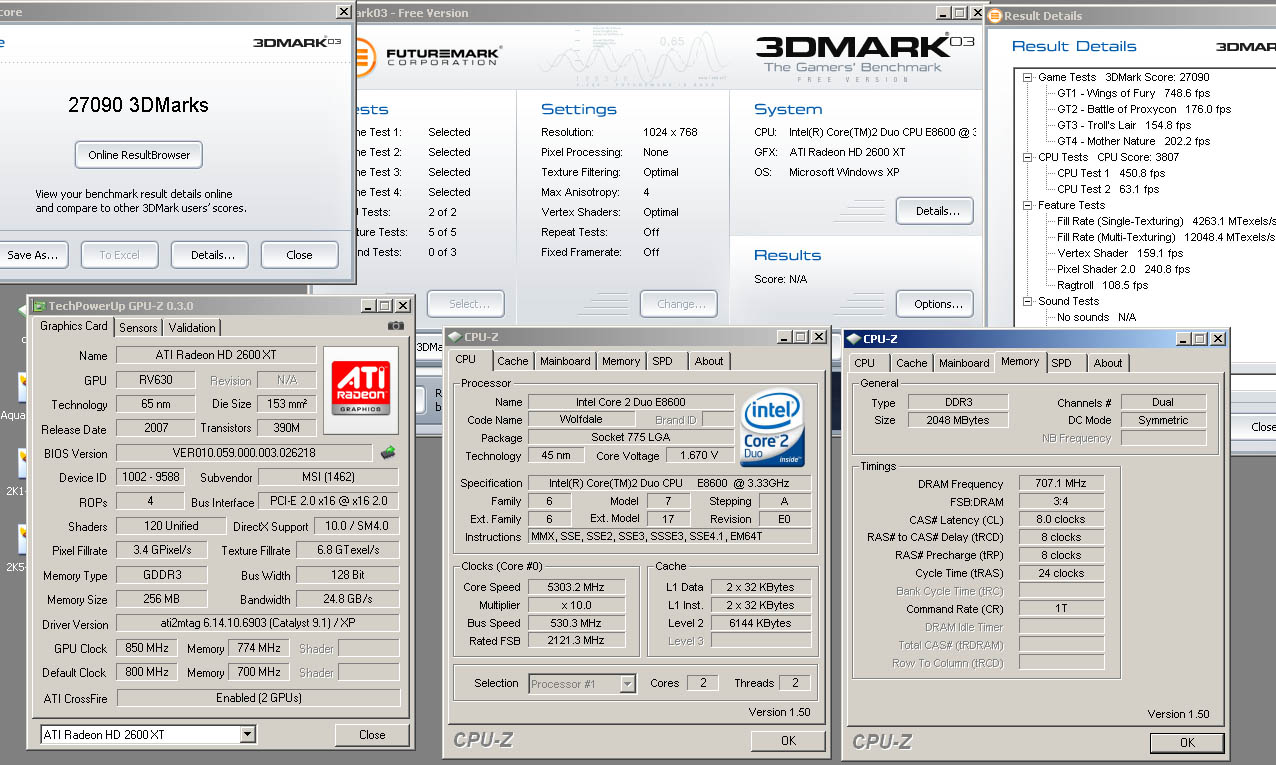Open the Processor #1 selection dropdown
The width and height of the screenshot is (1276, 765).
point(628,684)
